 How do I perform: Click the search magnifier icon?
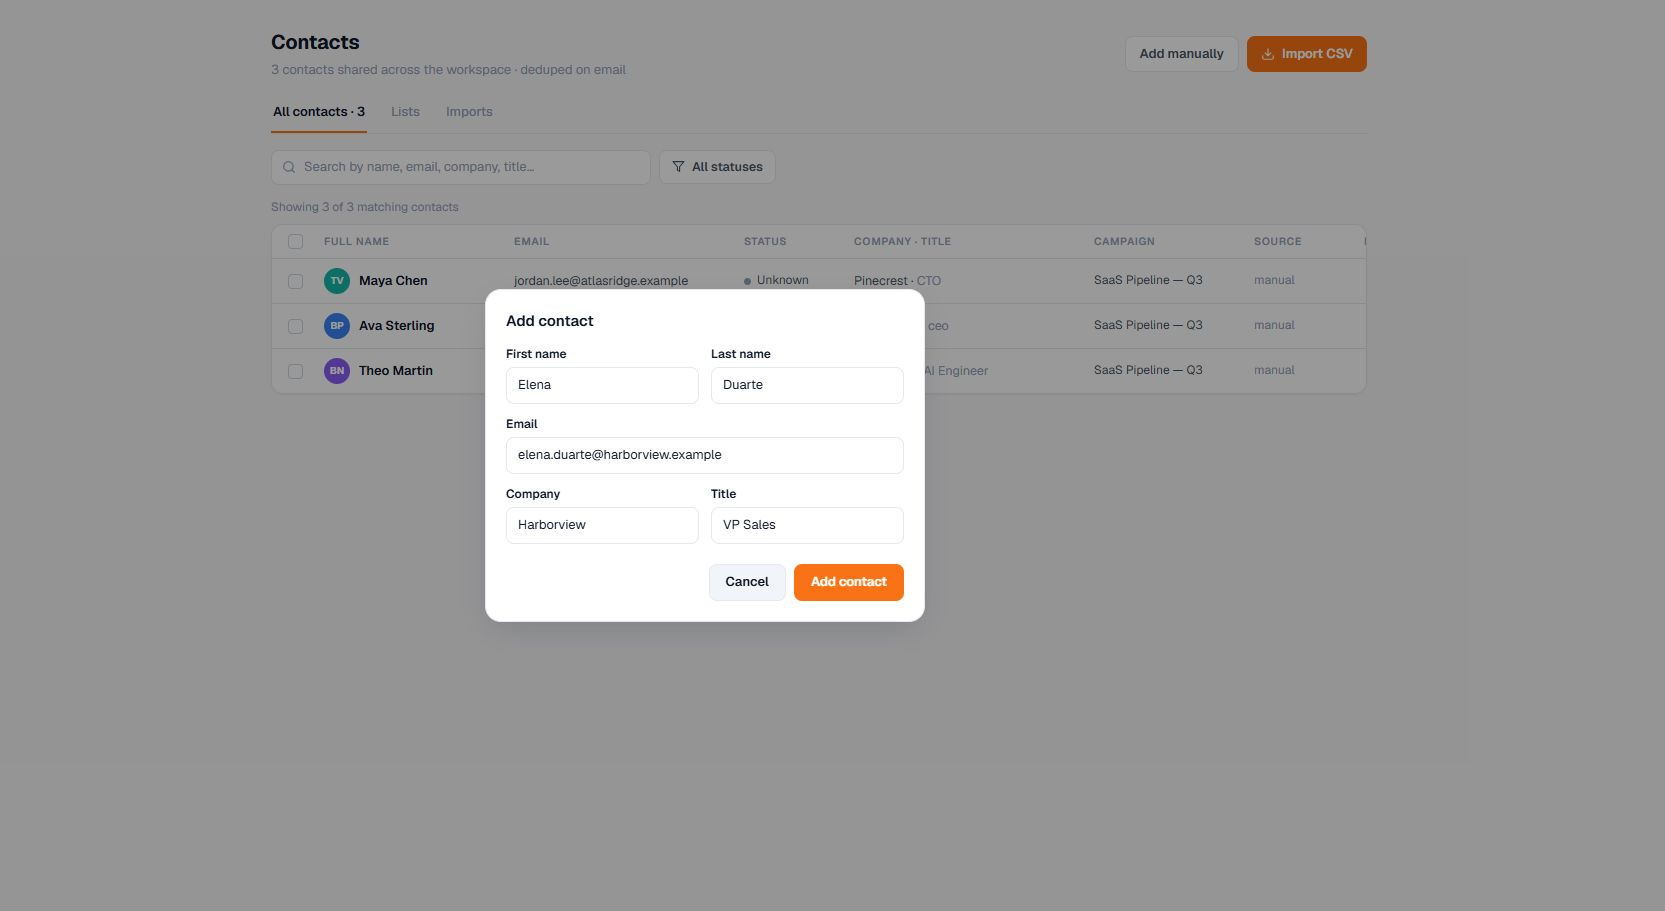[289, 167]
